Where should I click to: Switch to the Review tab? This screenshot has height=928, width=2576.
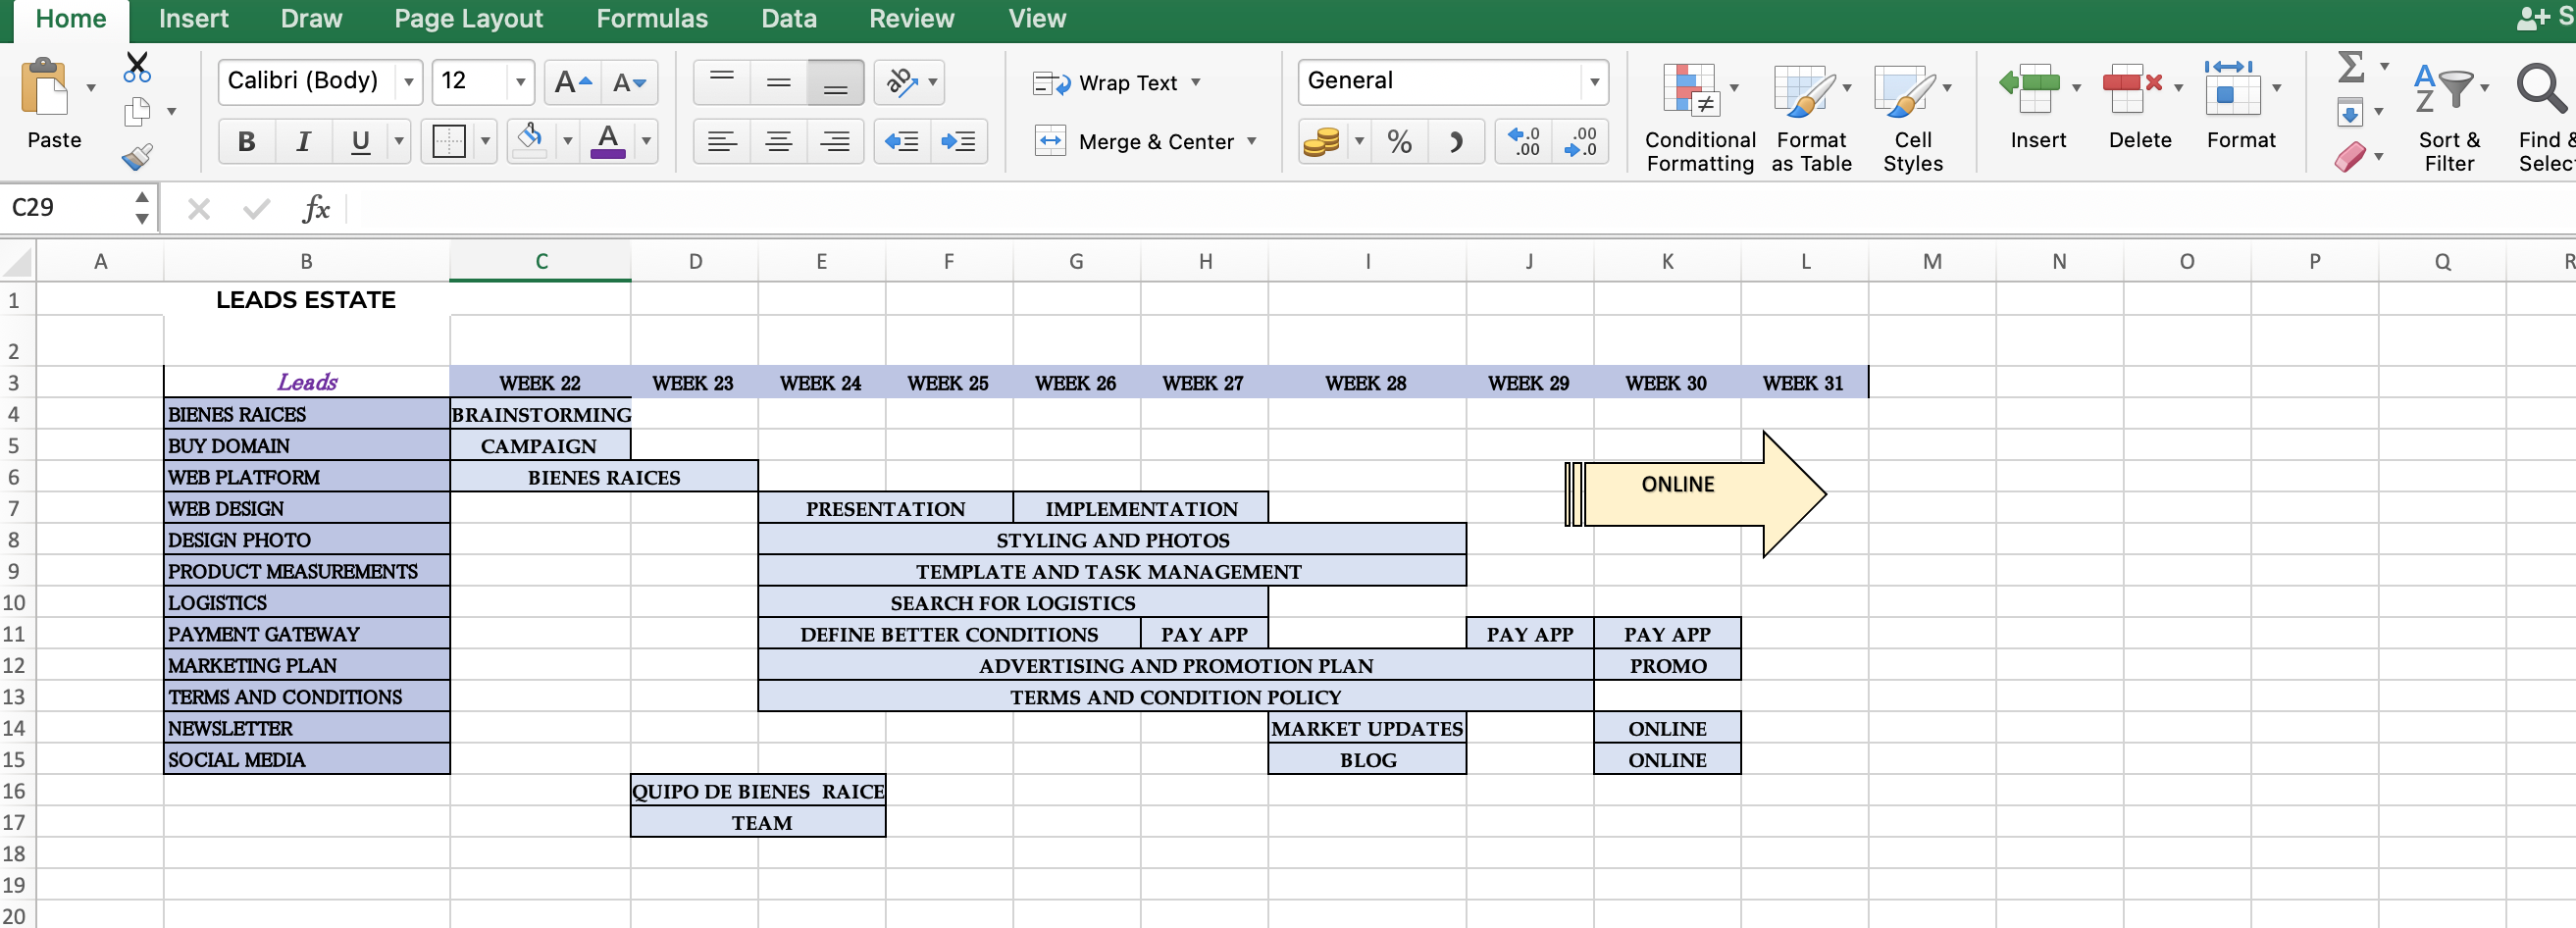pyautogui.click(x=911, y=19)
